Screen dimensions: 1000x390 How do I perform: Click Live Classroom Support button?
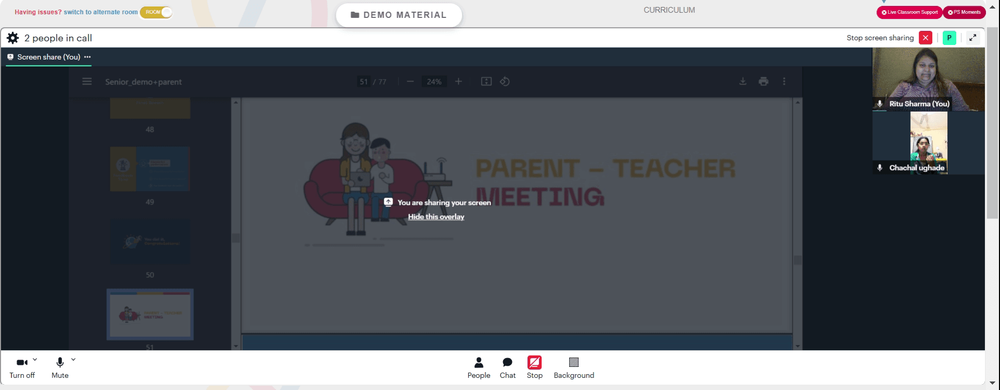[x=909, y=12]
